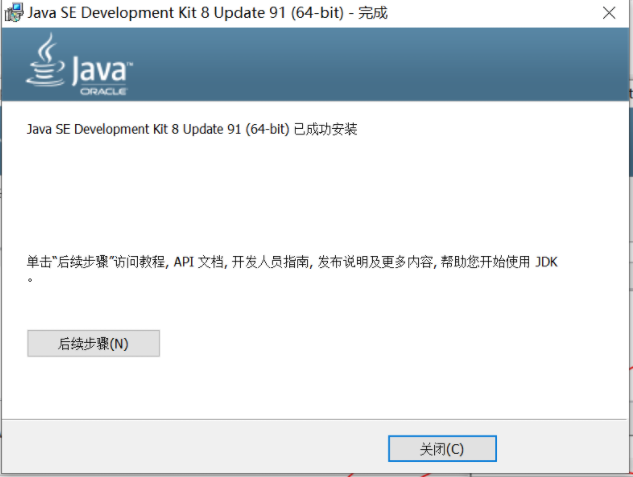Click the installer icon in the title bar

click(14, 13)
